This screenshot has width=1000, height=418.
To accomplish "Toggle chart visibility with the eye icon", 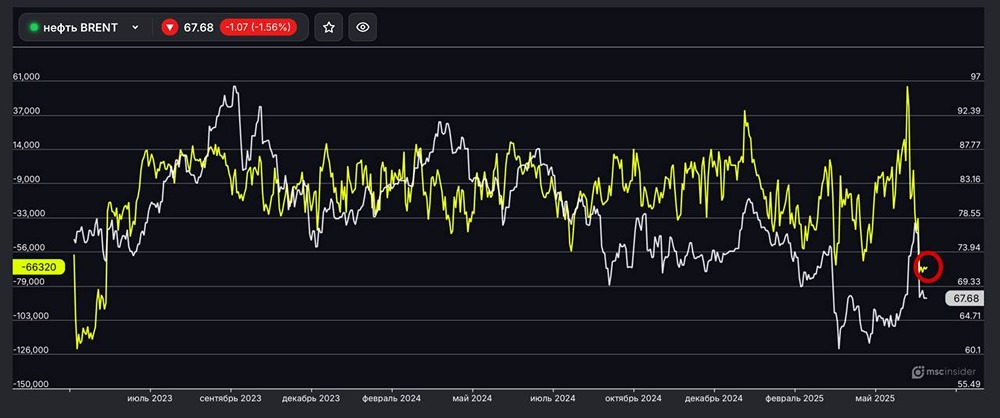I will click(362, 27).
